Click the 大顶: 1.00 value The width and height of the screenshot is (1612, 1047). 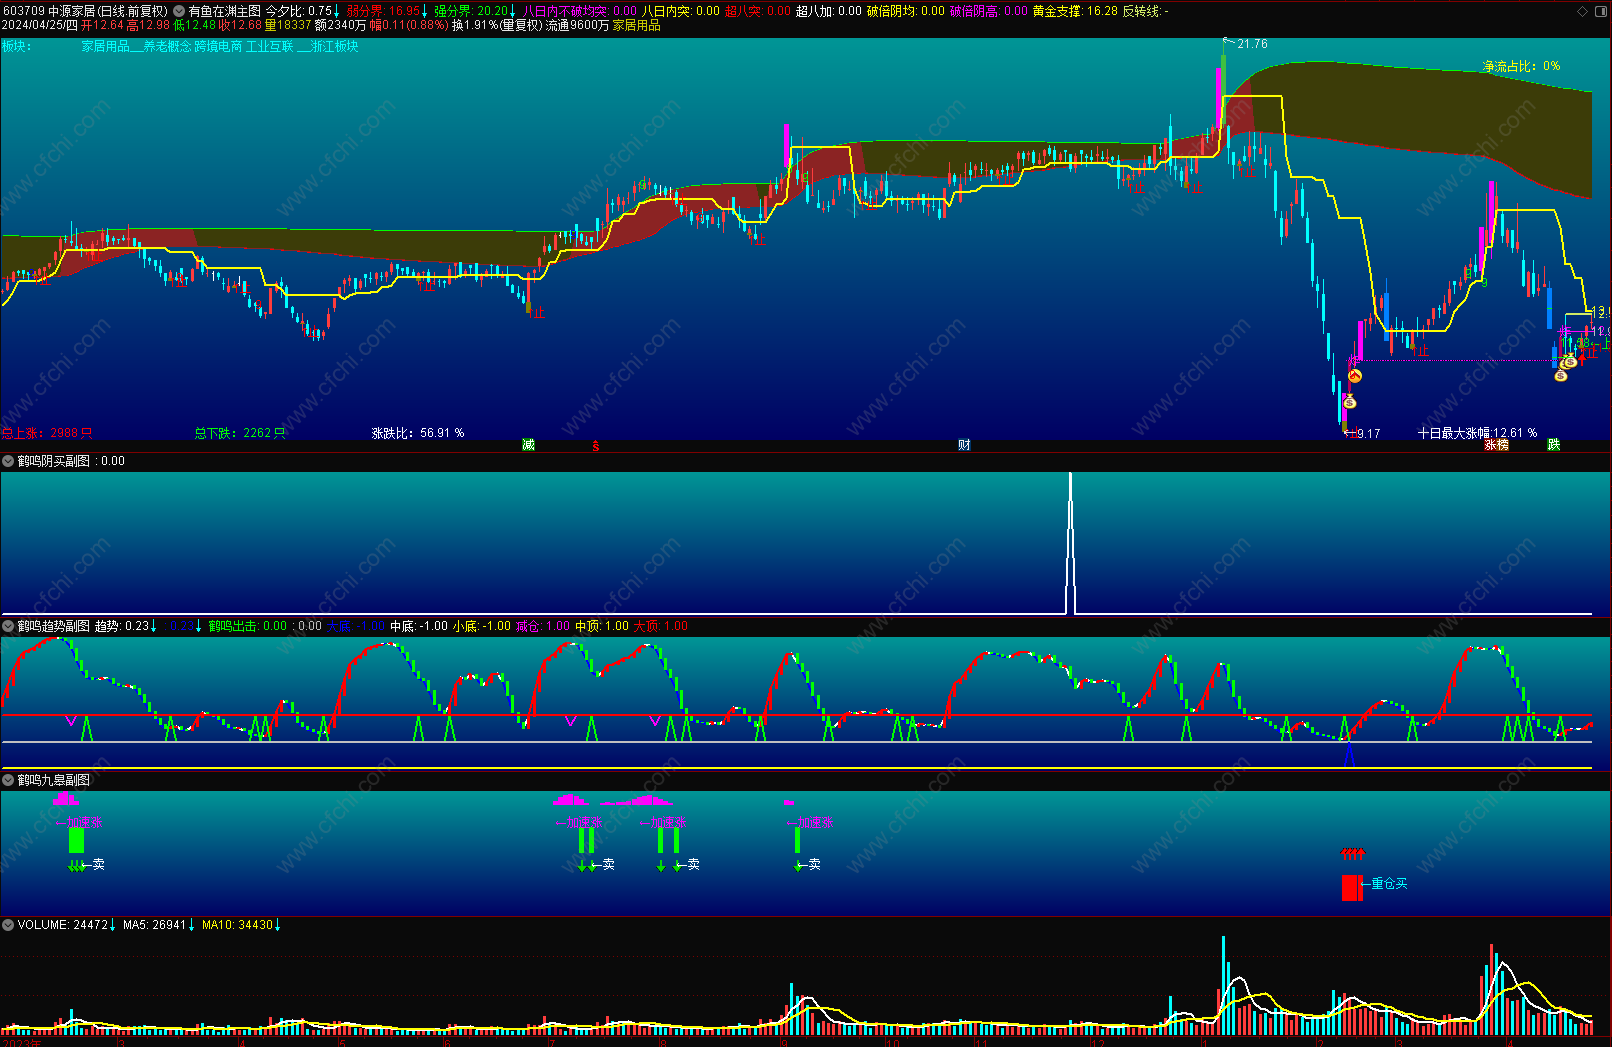coord(661,626)
